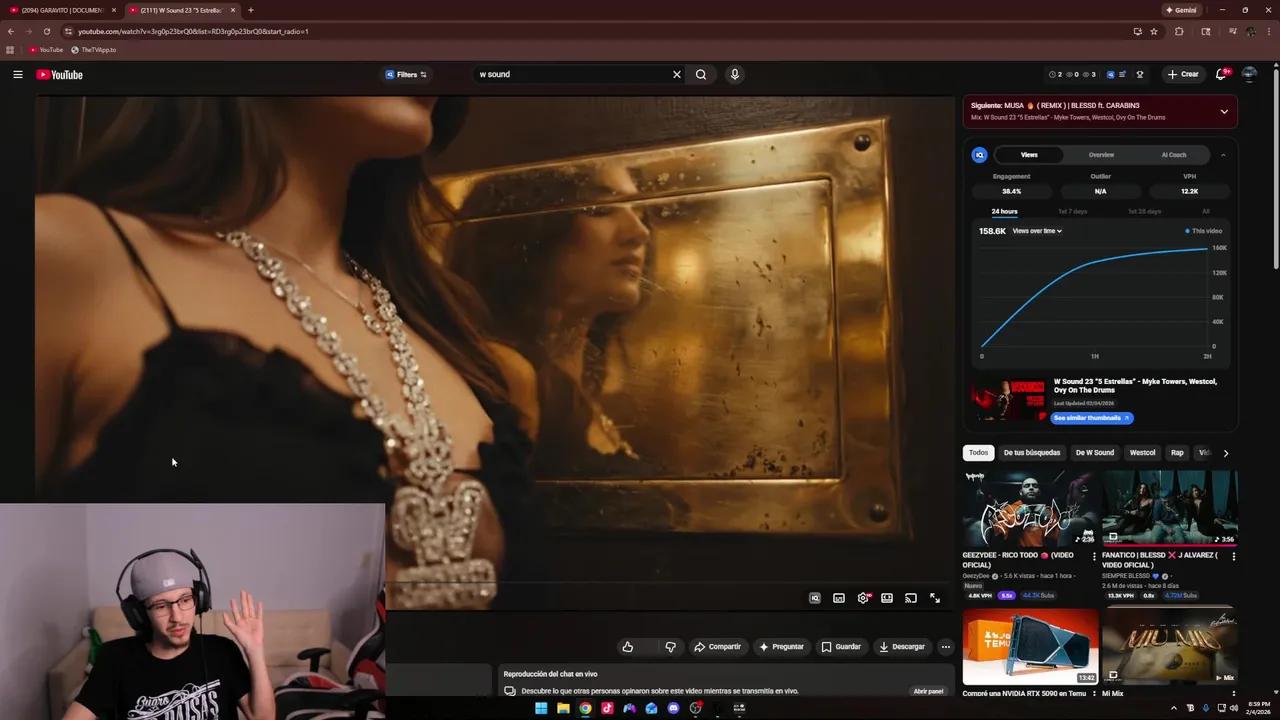This screenshot has height=720, width=1280.
Task: Click the vidIQ logo in stats panel
Action: click(x=980, y=155)
